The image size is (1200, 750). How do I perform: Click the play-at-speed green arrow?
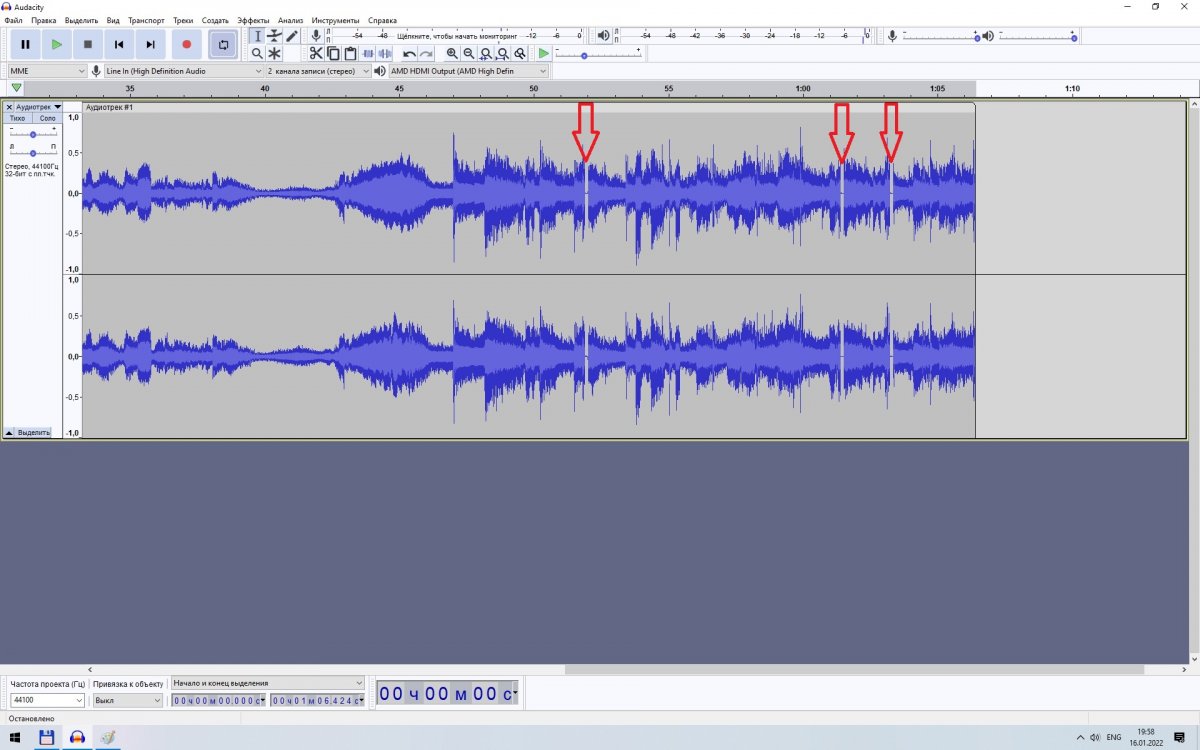pos(543,53)
